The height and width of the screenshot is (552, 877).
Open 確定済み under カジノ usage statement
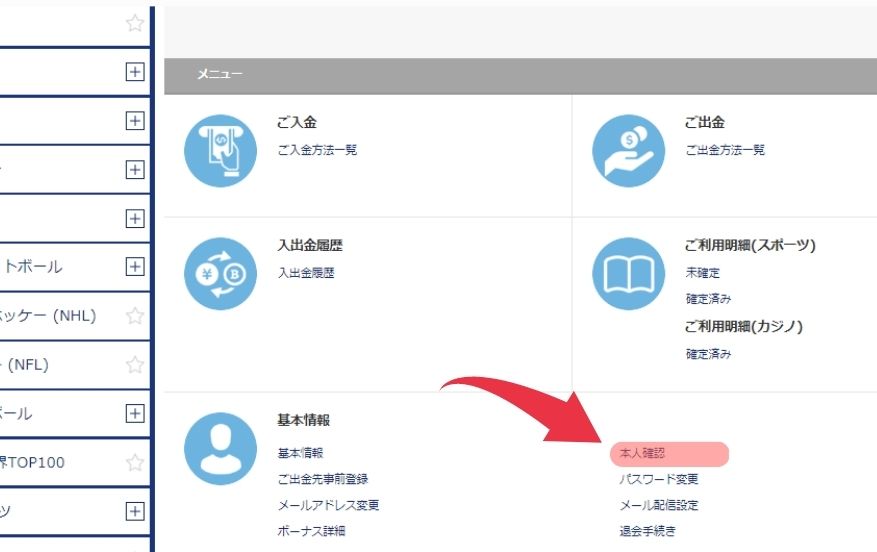pos(709,353)
